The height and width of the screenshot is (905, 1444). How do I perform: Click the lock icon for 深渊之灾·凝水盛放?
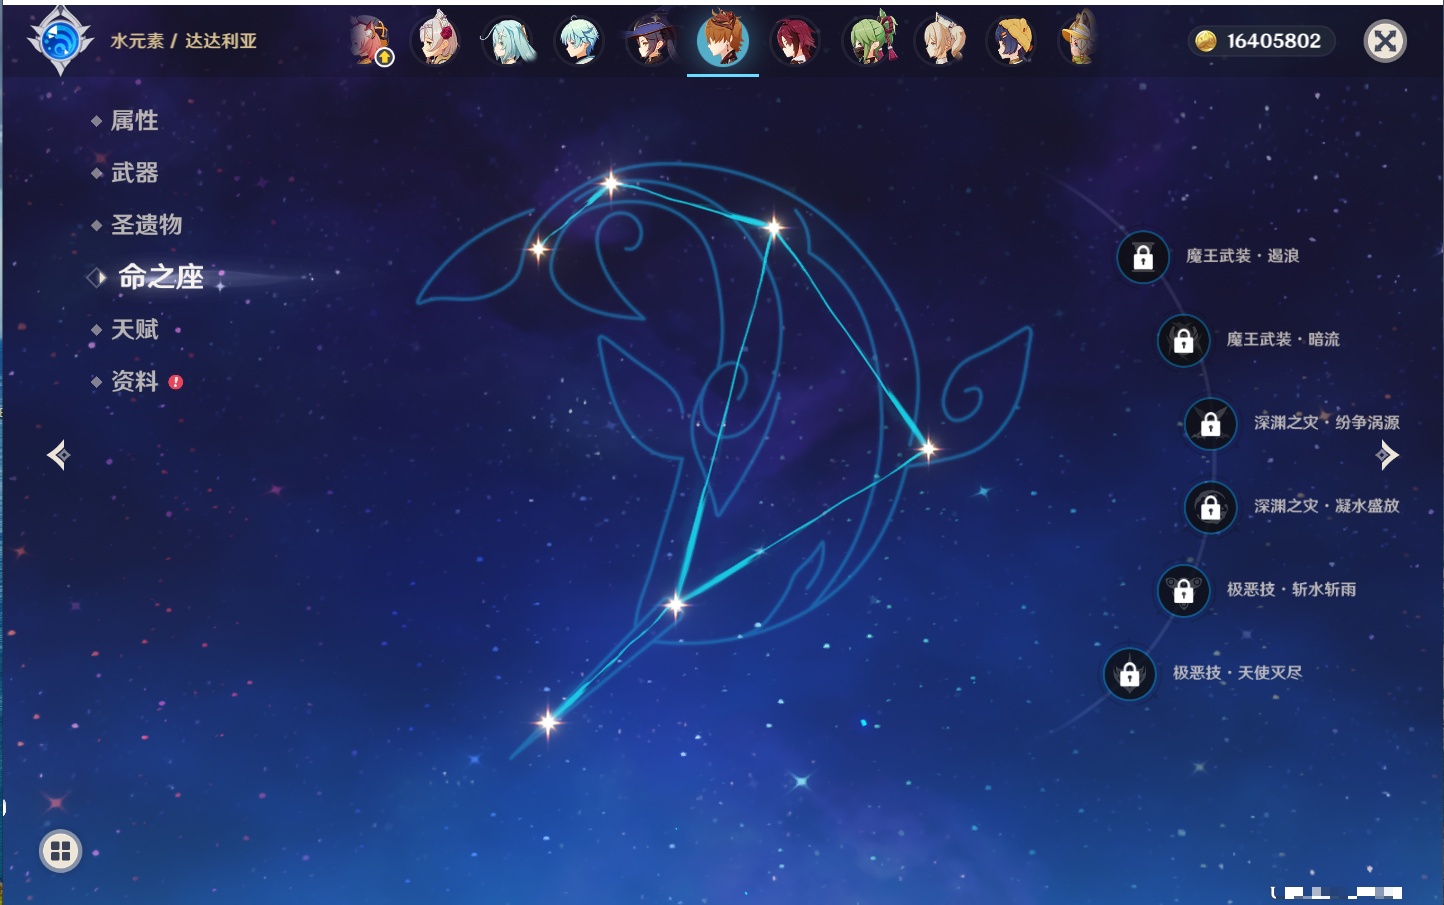[1211, 507]
